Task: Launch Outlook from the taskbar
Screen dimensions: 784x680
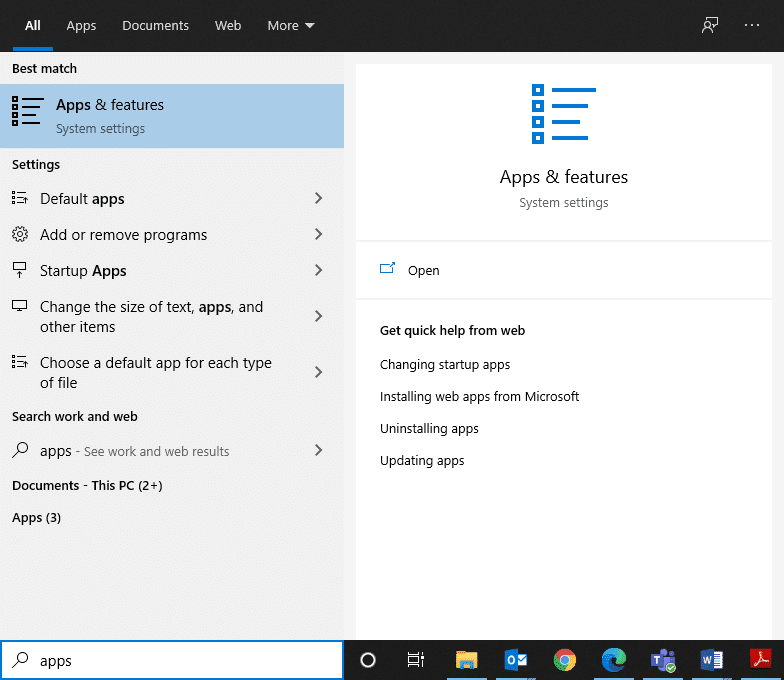Action: point(516,660)
